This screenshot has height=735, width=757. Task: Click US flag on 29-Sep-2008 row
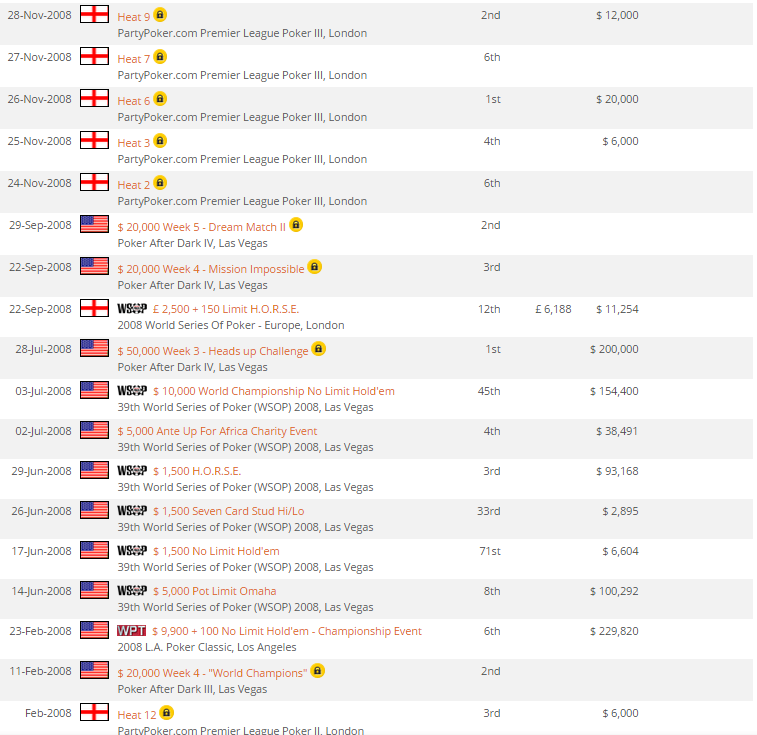(x=94, y=225)
